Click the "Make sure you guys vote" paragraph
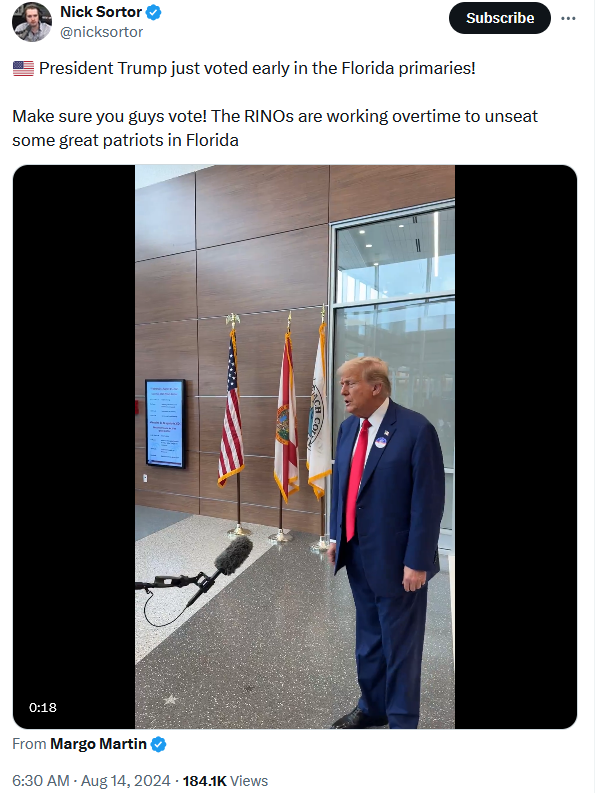Viewport: 595px width, 793px height. click(x=275, y=128)
